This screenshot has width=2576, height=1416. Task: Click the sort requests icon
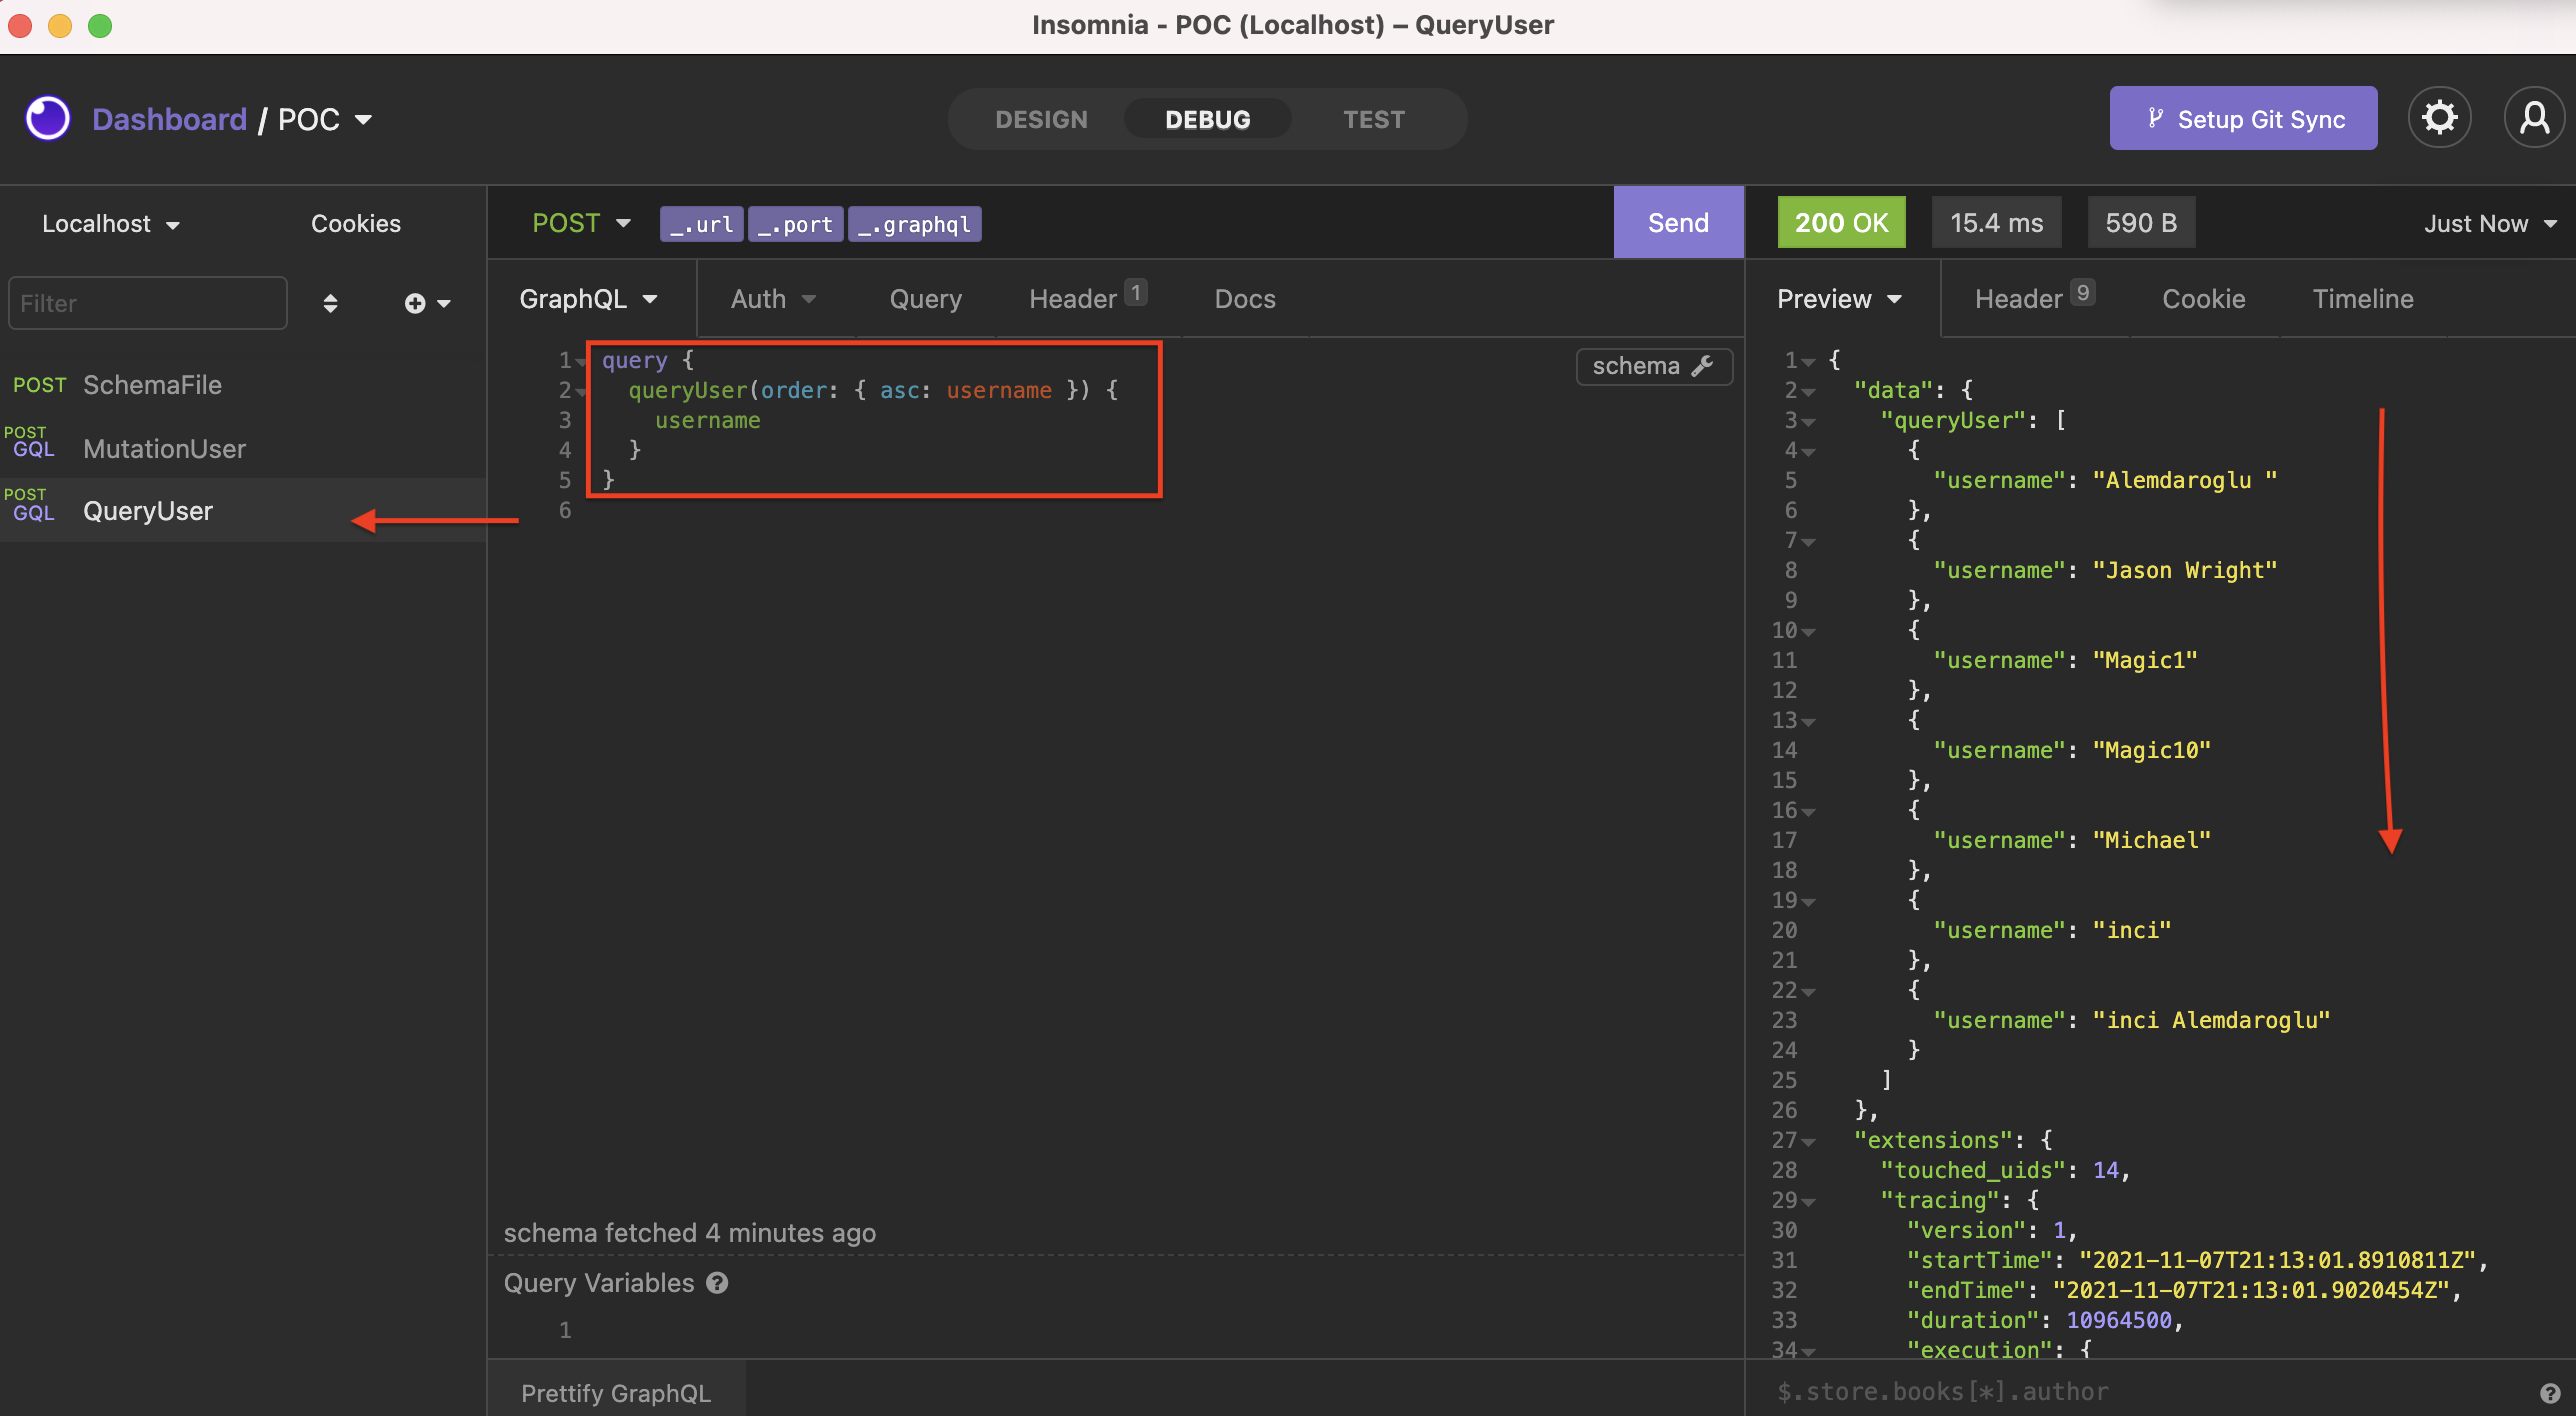pyautogui.click(x=330, y=303)
